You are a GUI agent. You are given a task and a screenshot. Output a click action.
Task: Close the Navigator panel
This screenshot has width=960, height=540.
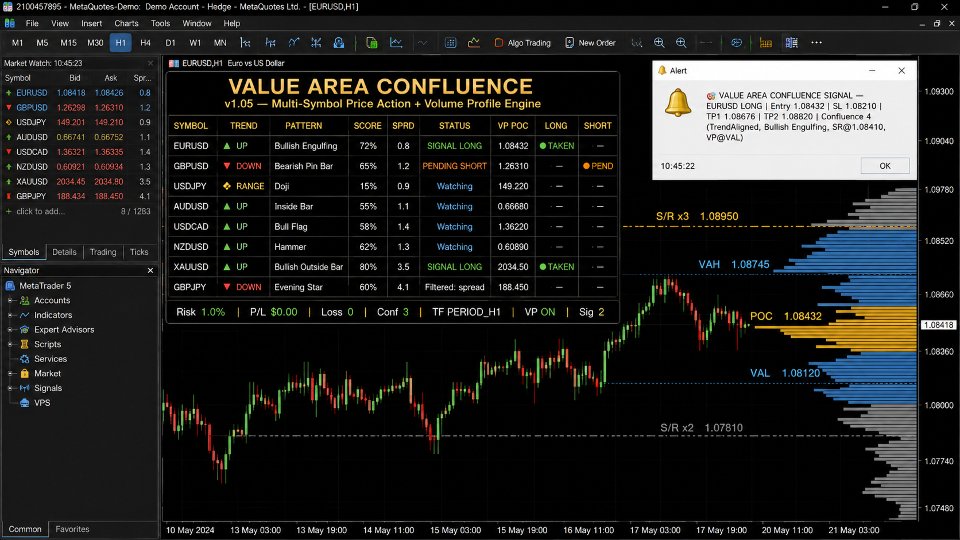pos(151,270)
